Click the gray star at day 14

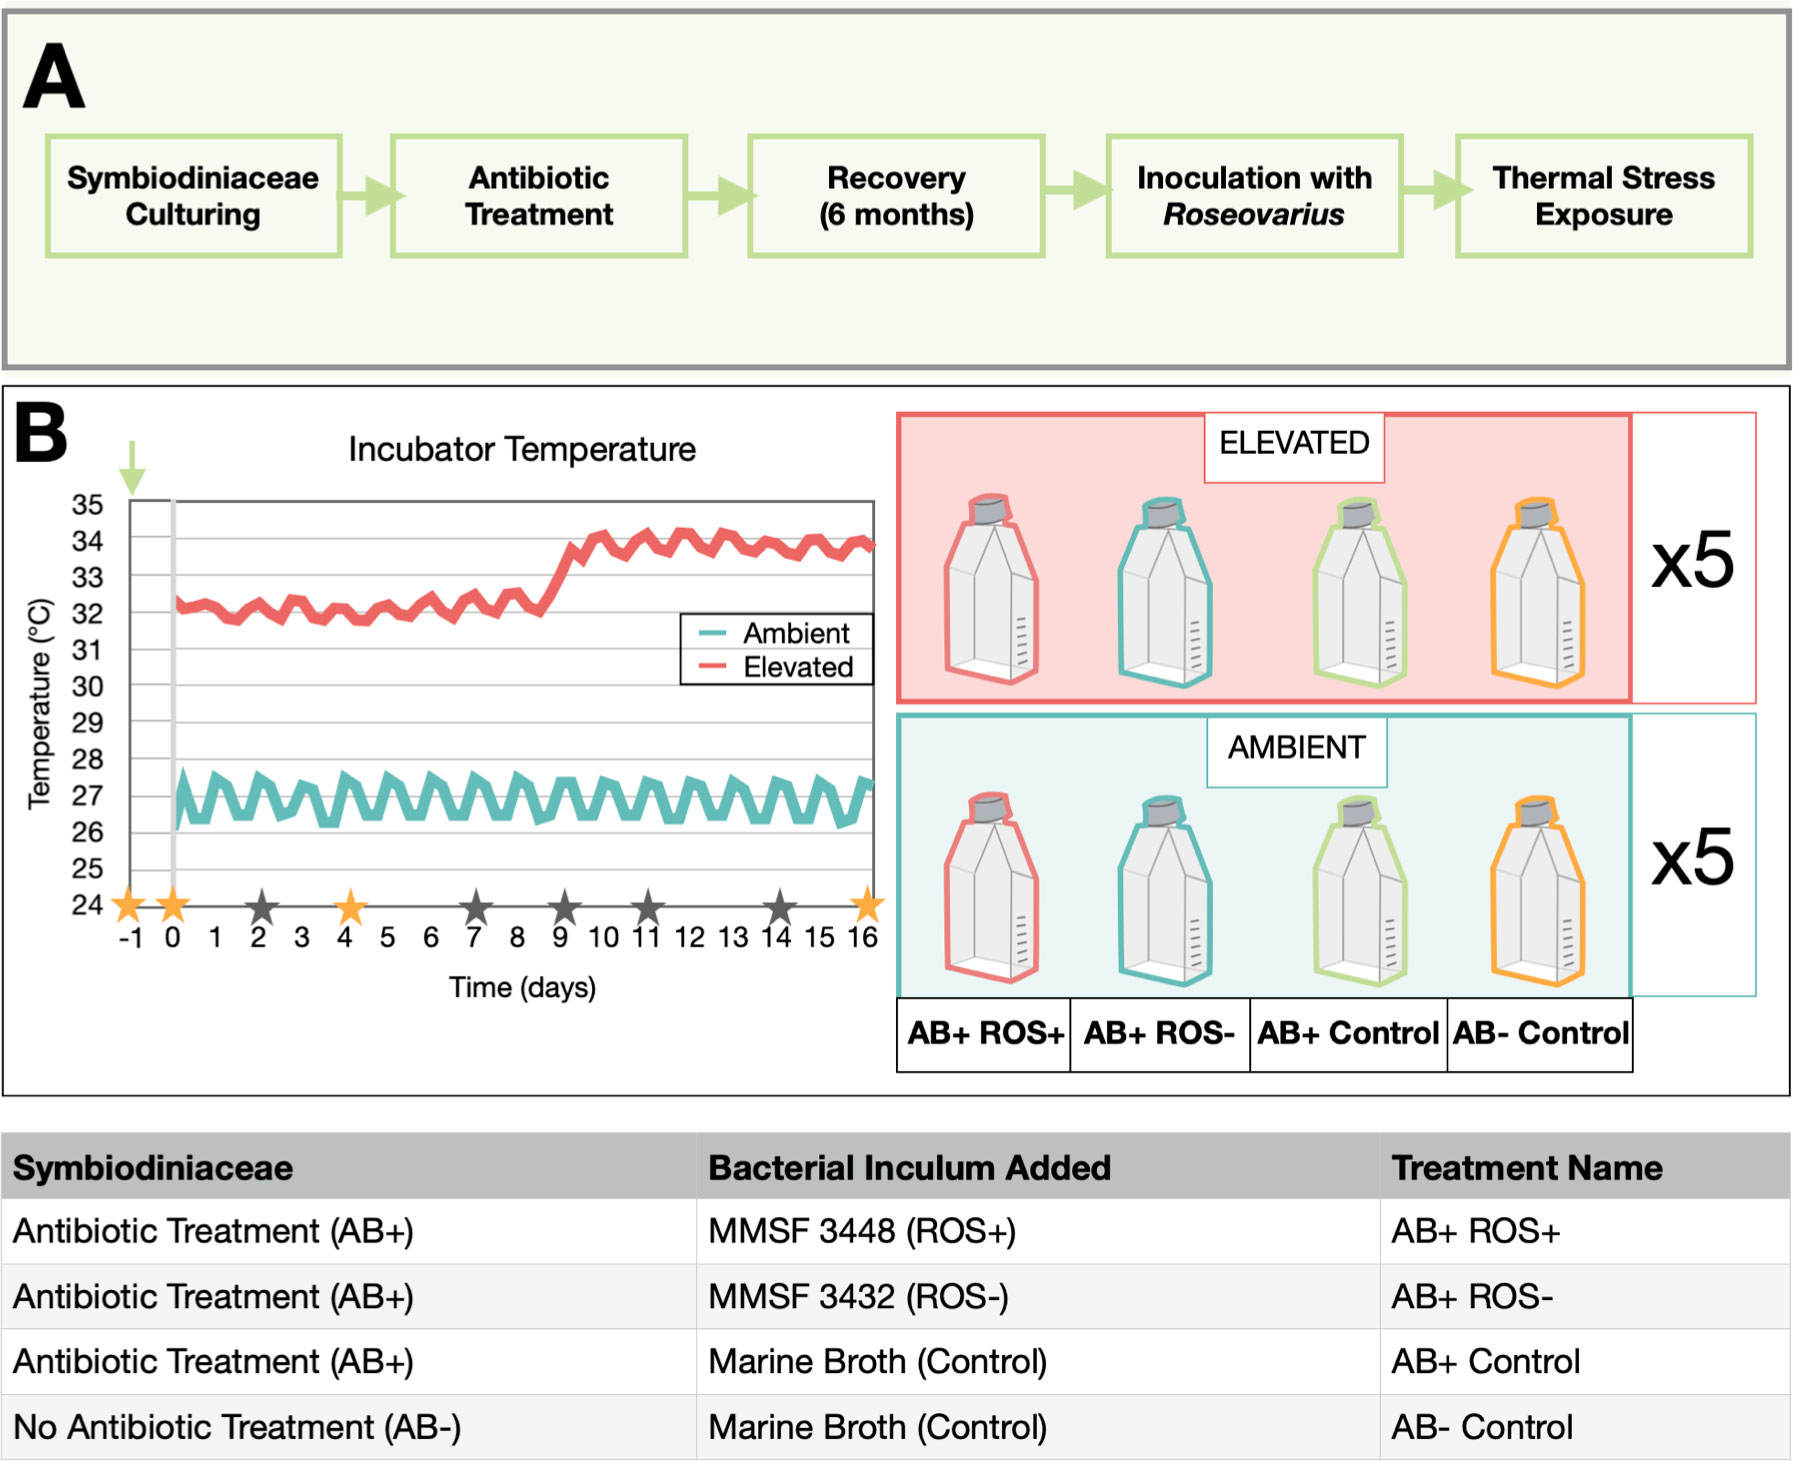click(780, 907)
